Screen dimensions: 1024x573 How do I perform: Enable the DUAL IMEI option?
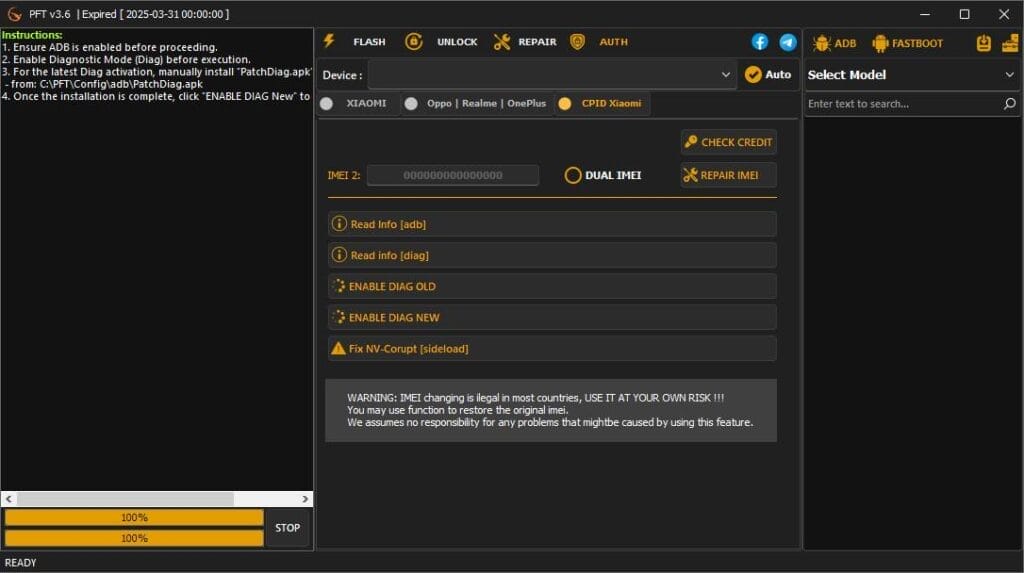coord(603,175)
